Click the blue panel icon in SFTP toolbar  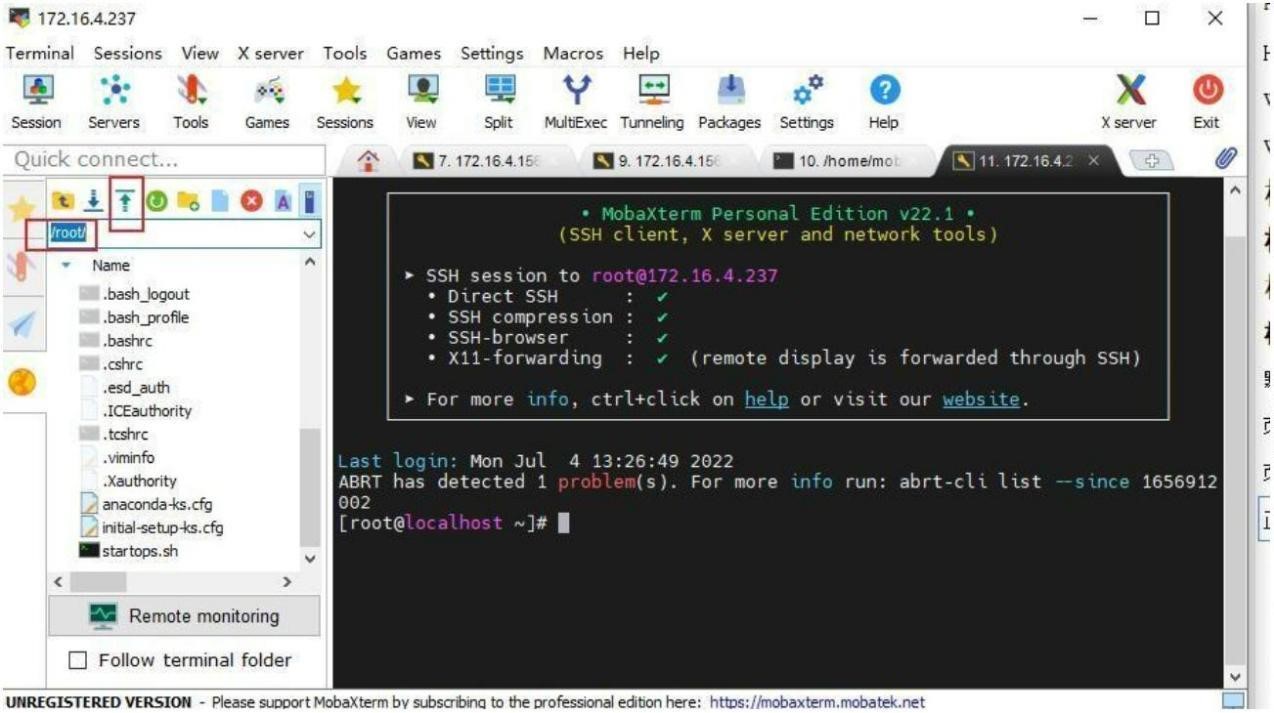[x=310, y=201]
